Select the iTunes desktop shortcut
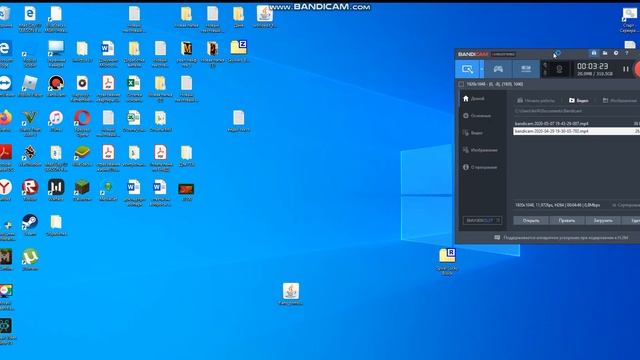Screen dimensions: 640x360 click(x=56, y=120)
